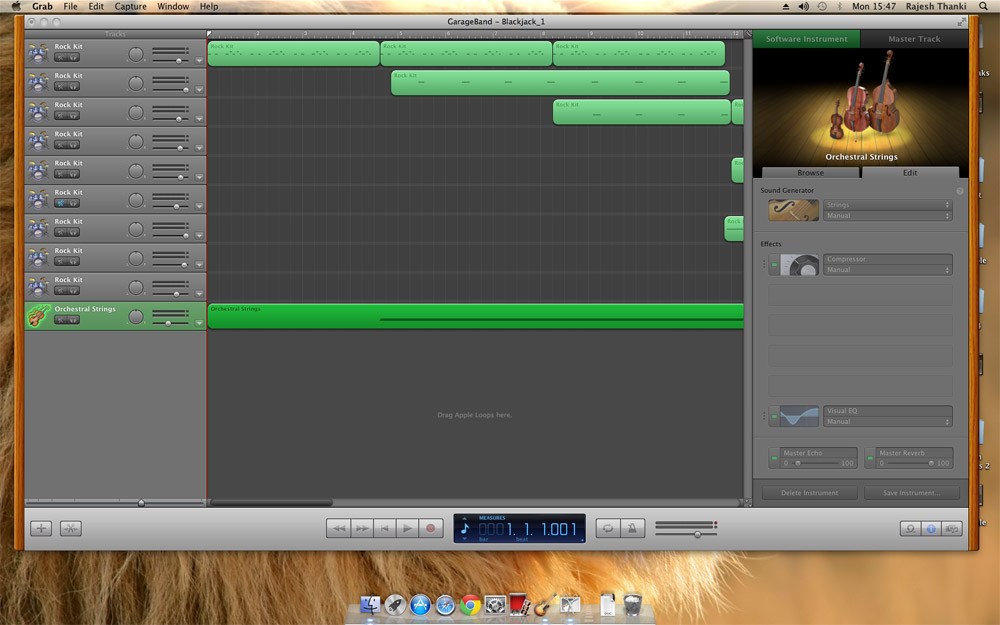
Task: Expand automation arrow on first Rock Kit track
Action: pyautogui.click(x=199, y=61)
